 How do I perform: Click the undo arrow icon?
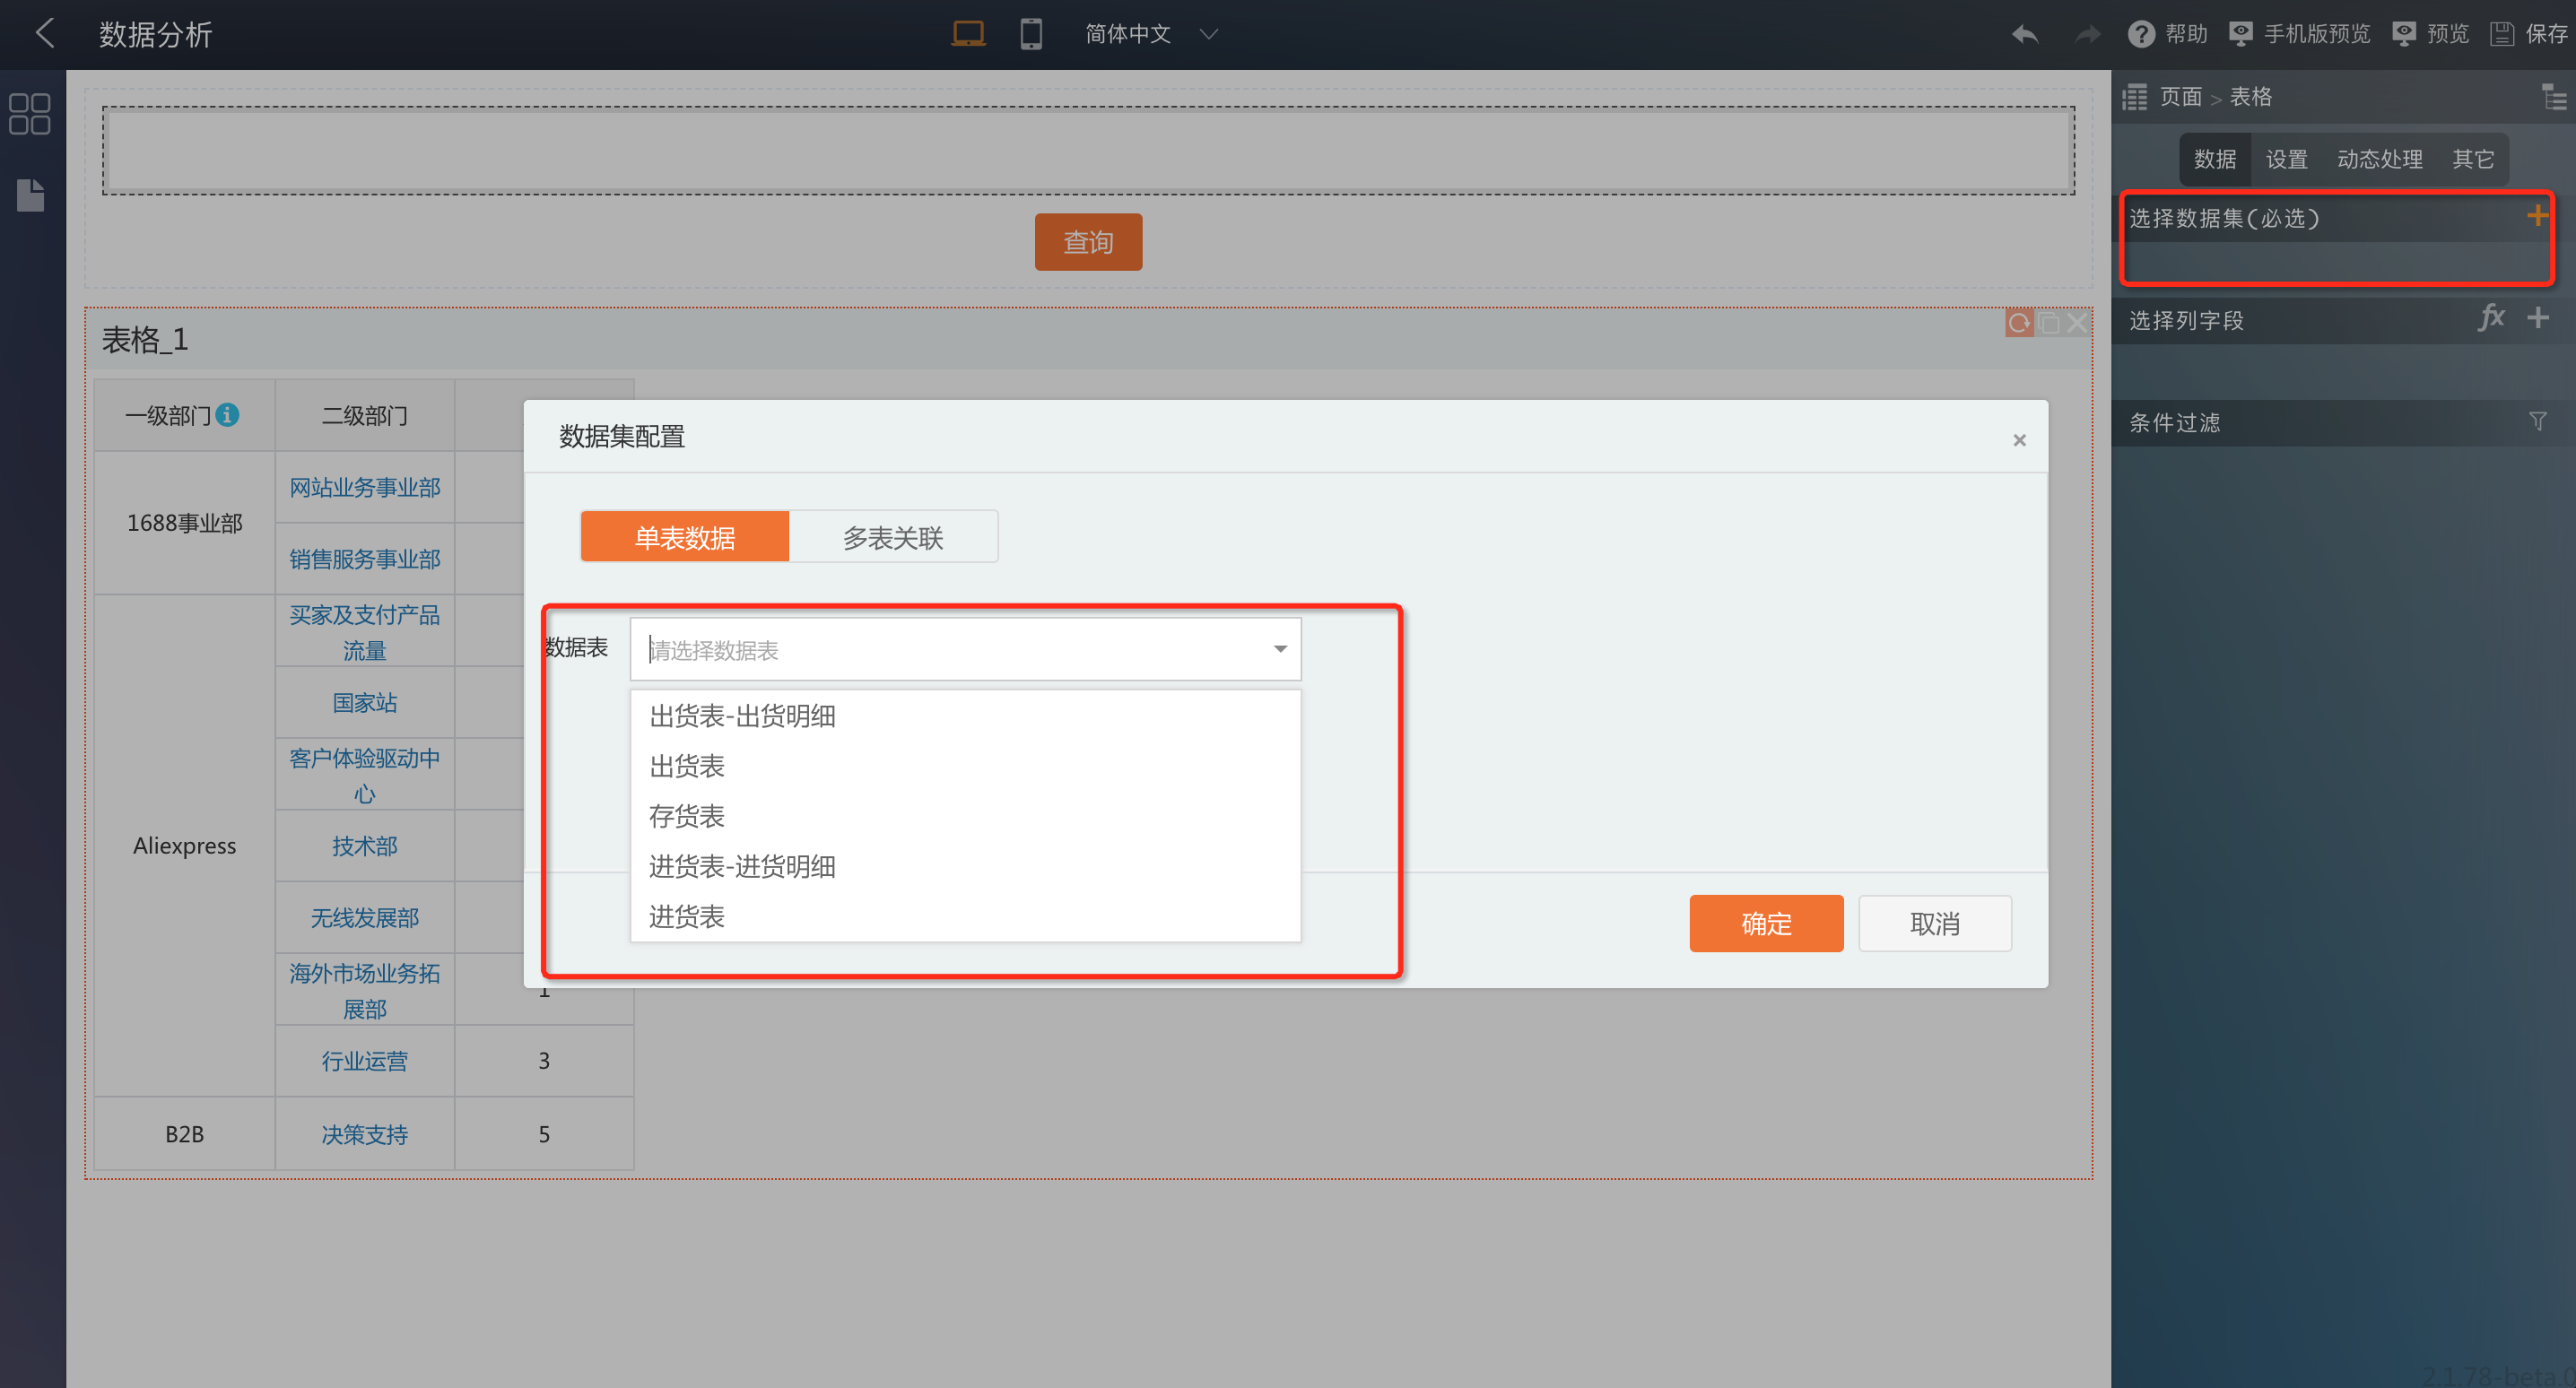coord(2024,34)
